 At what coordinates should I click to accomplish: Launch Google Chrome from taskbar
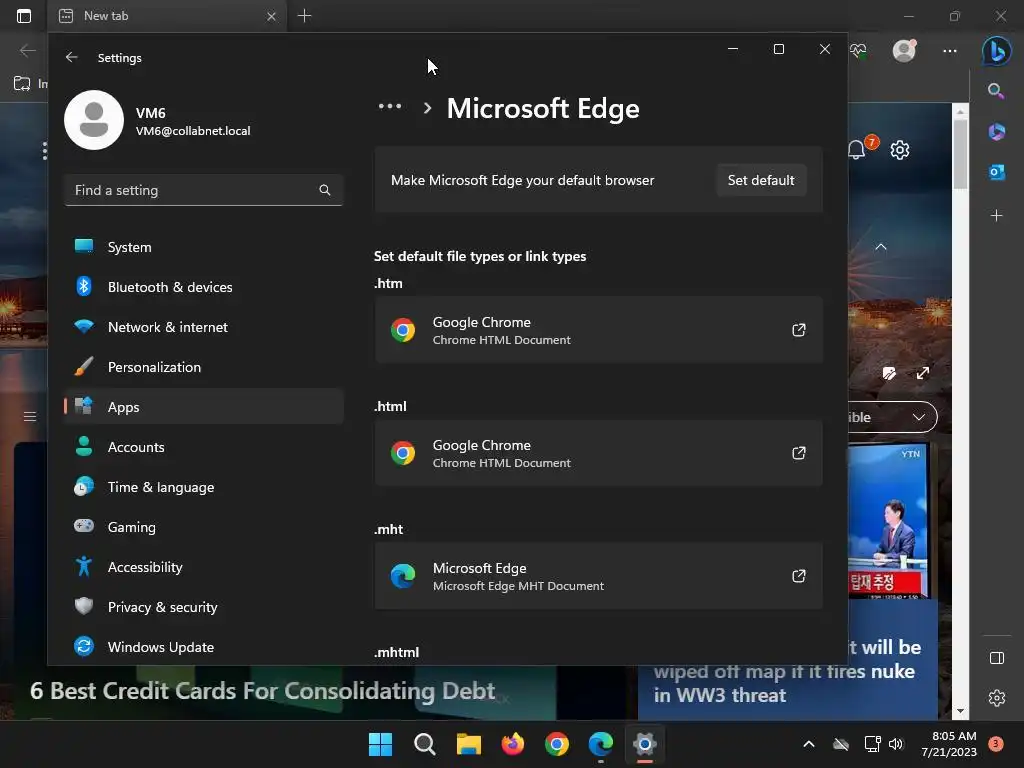[x=557, y=744]
